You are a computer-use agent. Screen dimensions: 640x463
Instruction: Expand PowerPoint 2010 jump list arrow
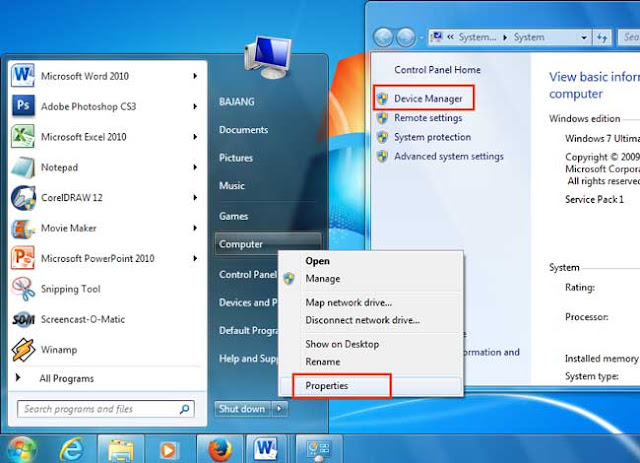[195, 258]
